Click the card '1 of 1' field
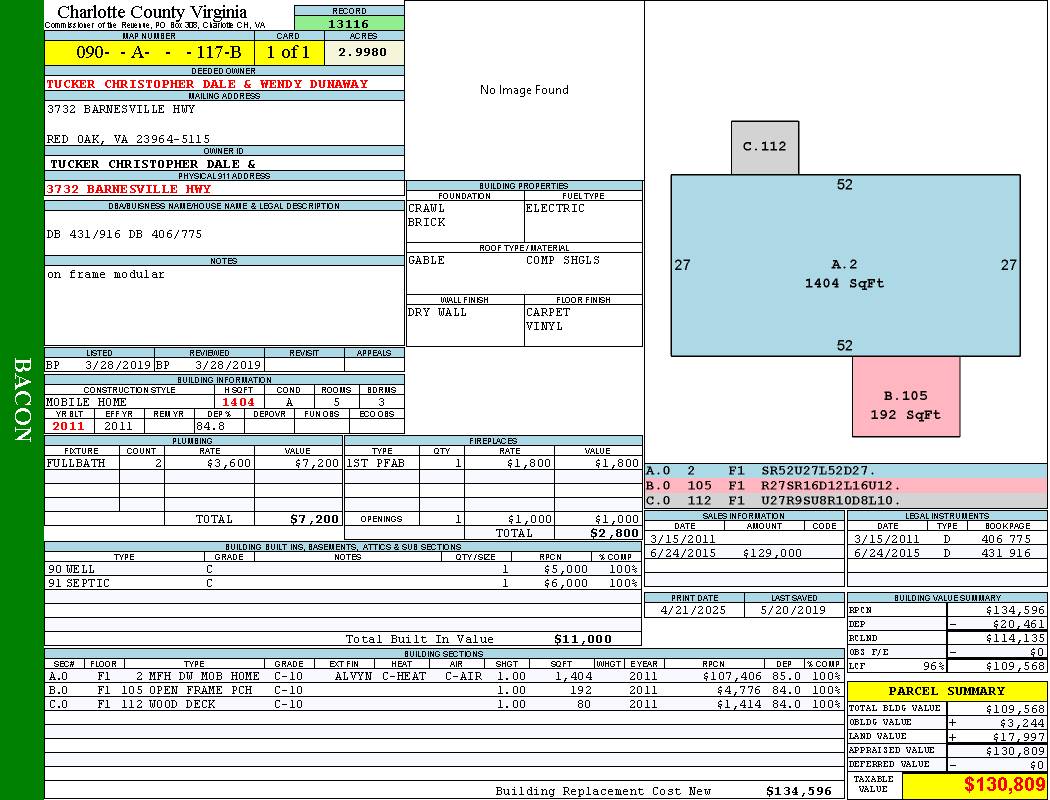 (288, 52)
